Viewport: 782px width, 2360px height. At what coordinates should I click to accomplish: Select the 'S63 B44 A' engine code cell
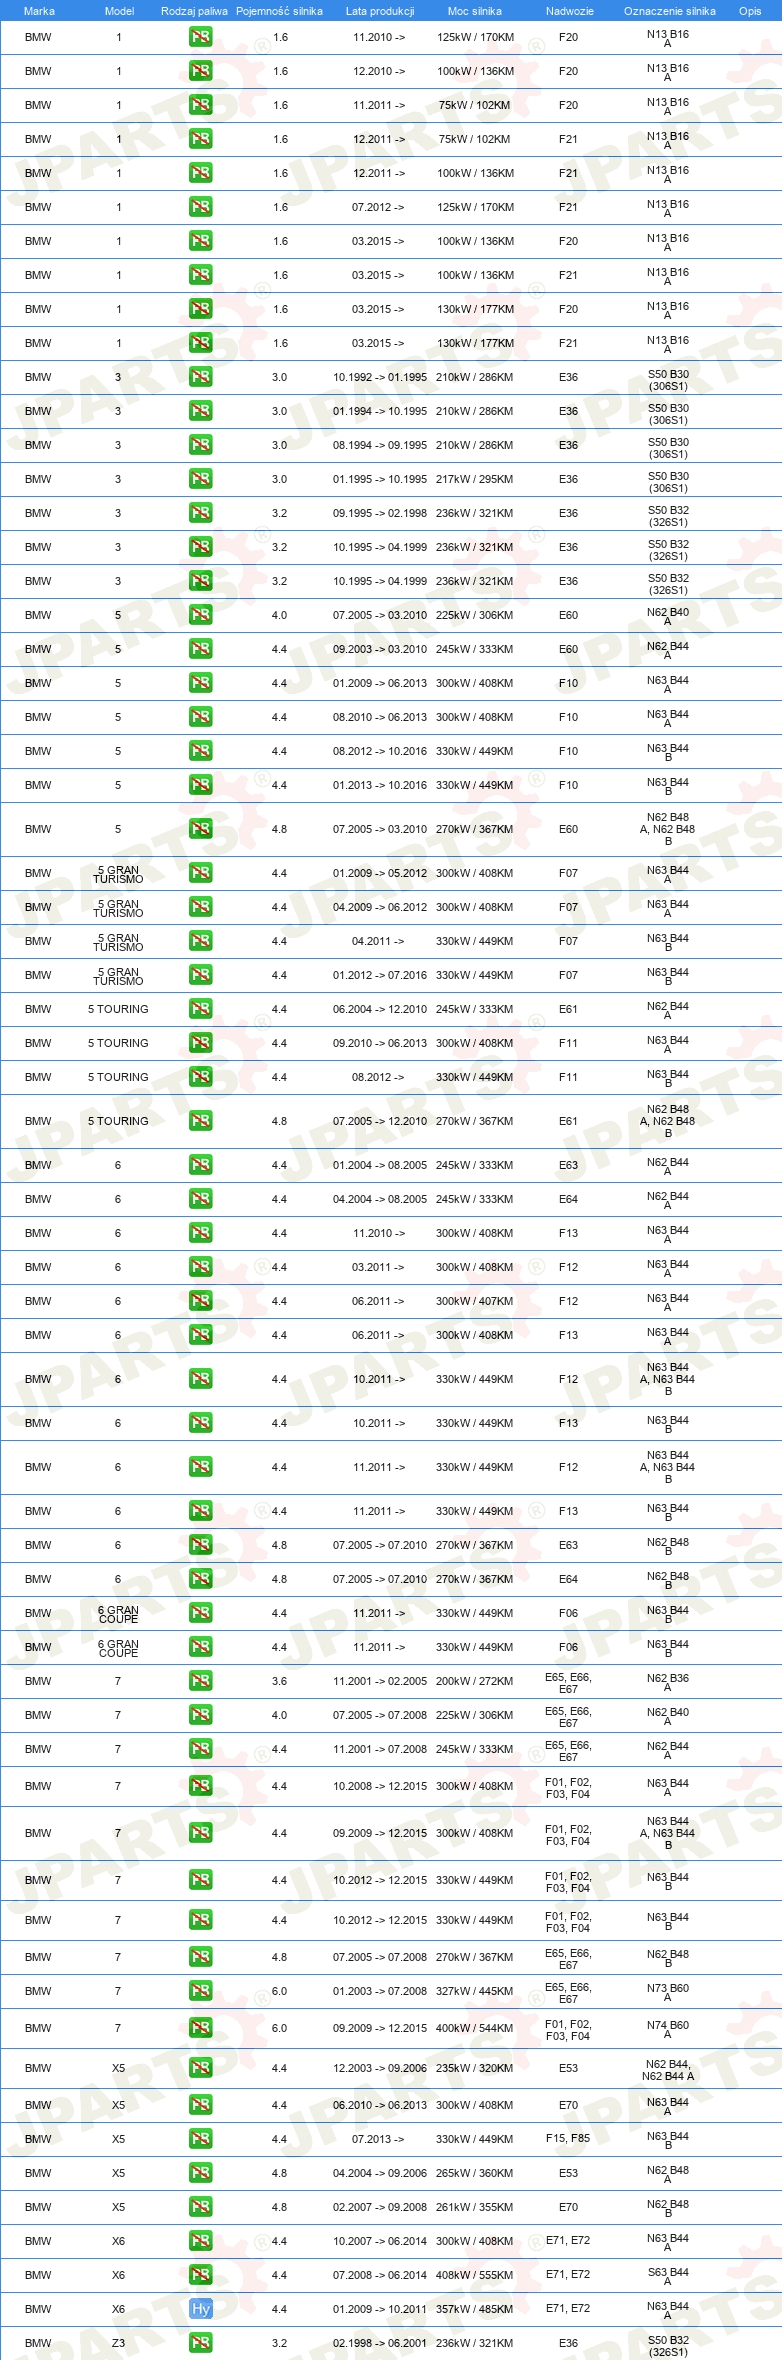coord(668,2276)
